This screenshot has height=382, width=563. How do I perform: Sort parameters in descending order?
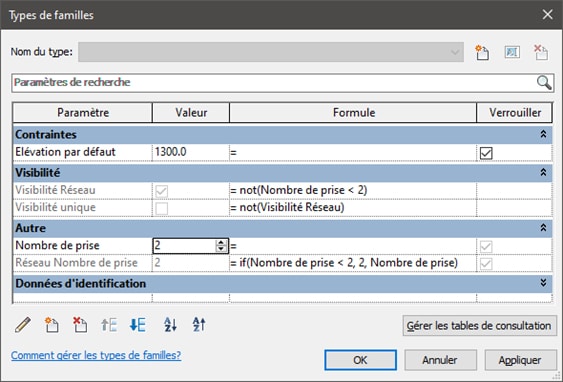click(199, 325)
